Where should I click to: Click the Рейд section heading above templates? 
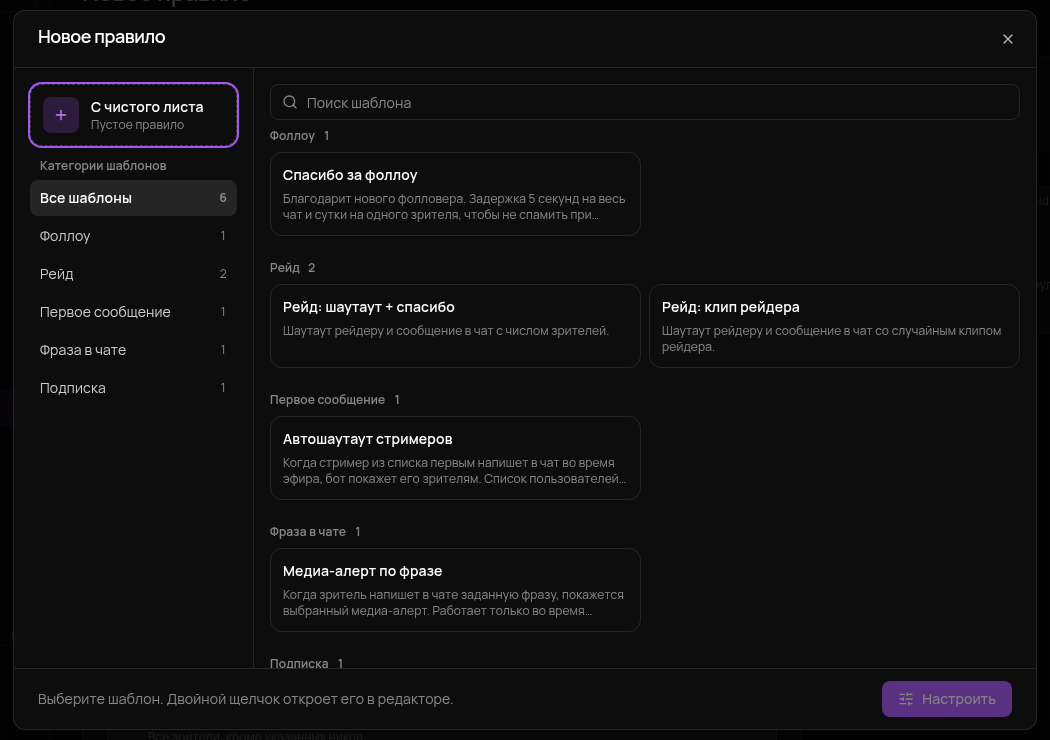tap(285, 267)
